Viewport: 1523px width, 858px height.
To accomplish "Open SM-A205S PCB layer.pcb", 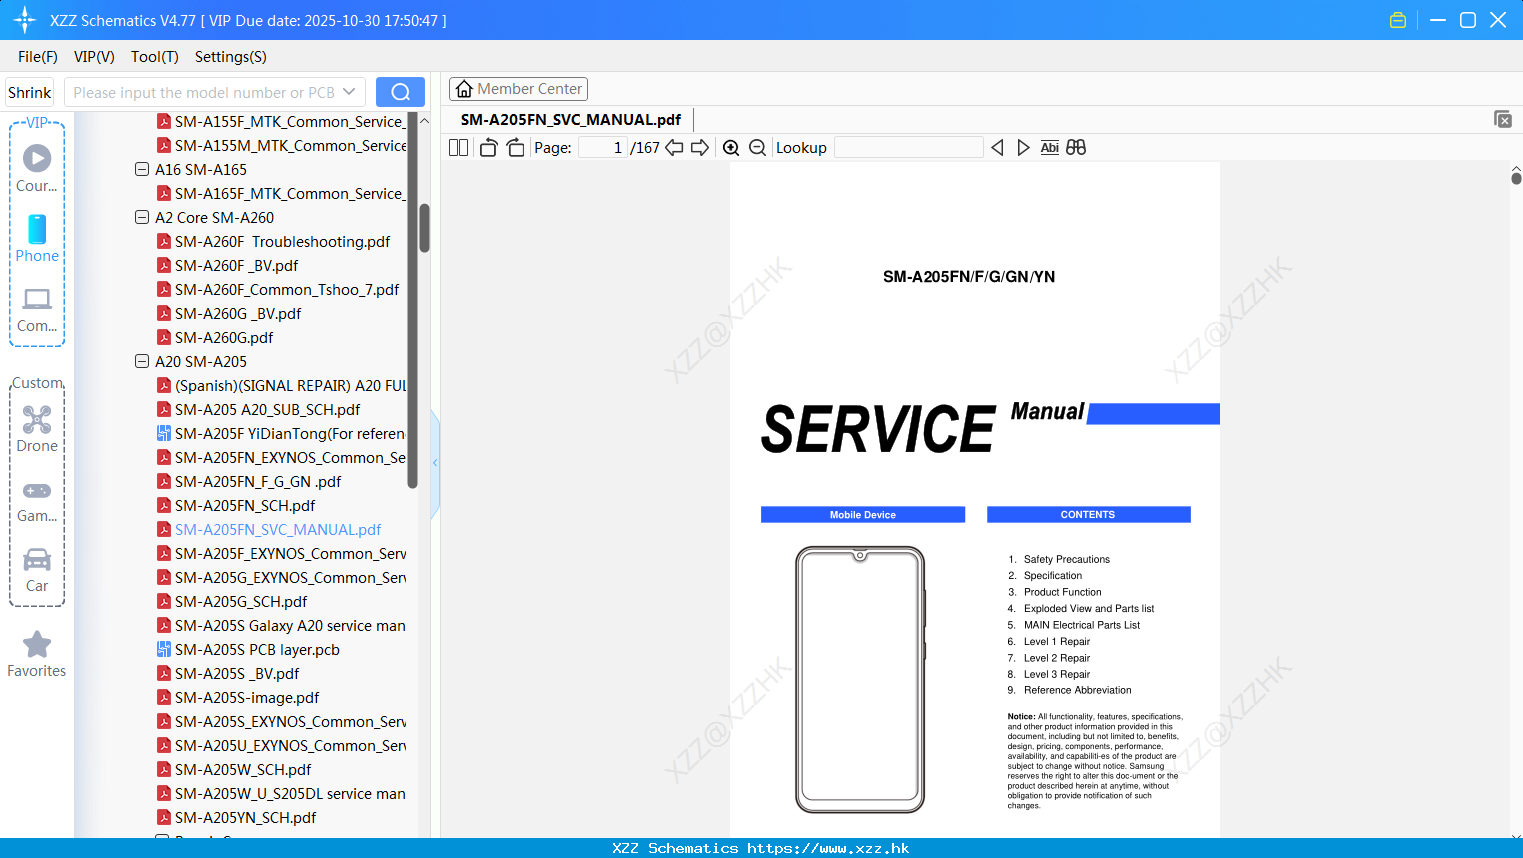I will pos(257,649).
